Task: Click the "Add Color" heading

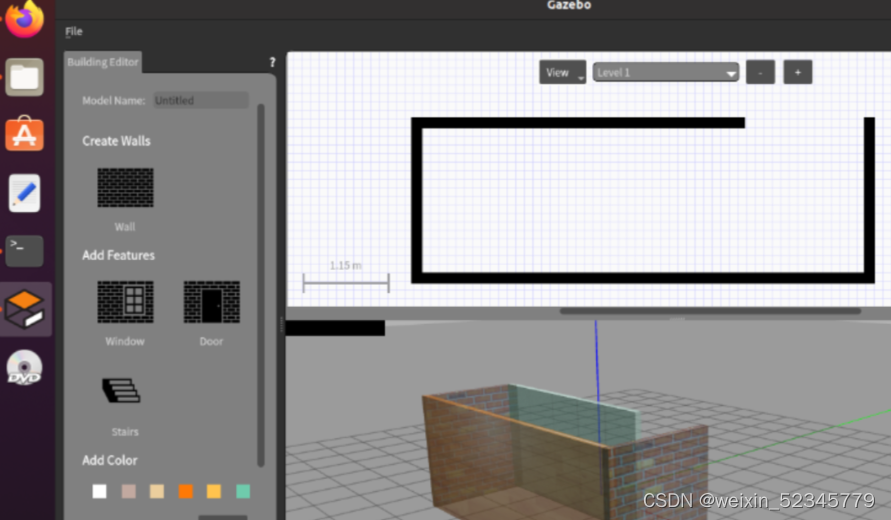Action: tap(110, 460)
